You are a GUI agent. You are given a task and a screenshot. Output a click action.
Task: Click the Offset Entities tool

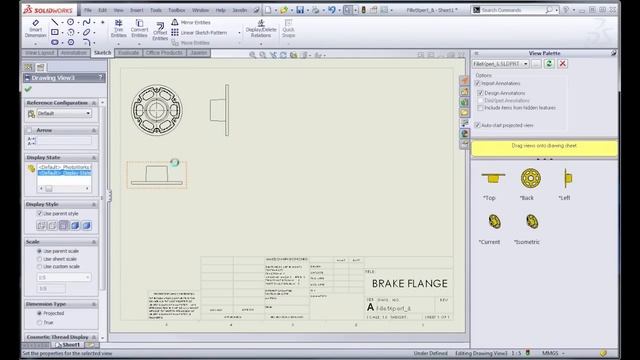pos(160,31)
